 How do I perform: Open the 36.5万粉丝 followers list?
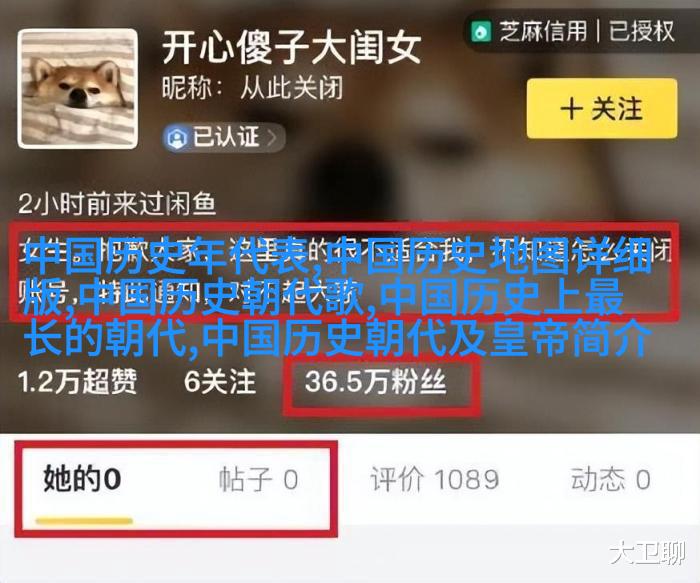pos(375,383)
